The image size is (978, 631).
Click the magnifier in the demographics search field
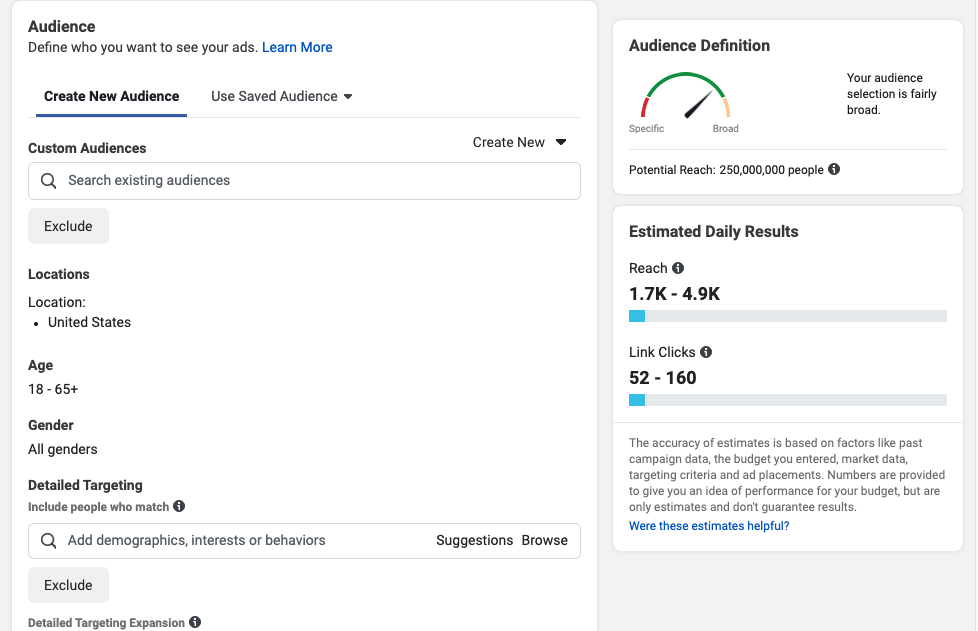click(49, 541)
